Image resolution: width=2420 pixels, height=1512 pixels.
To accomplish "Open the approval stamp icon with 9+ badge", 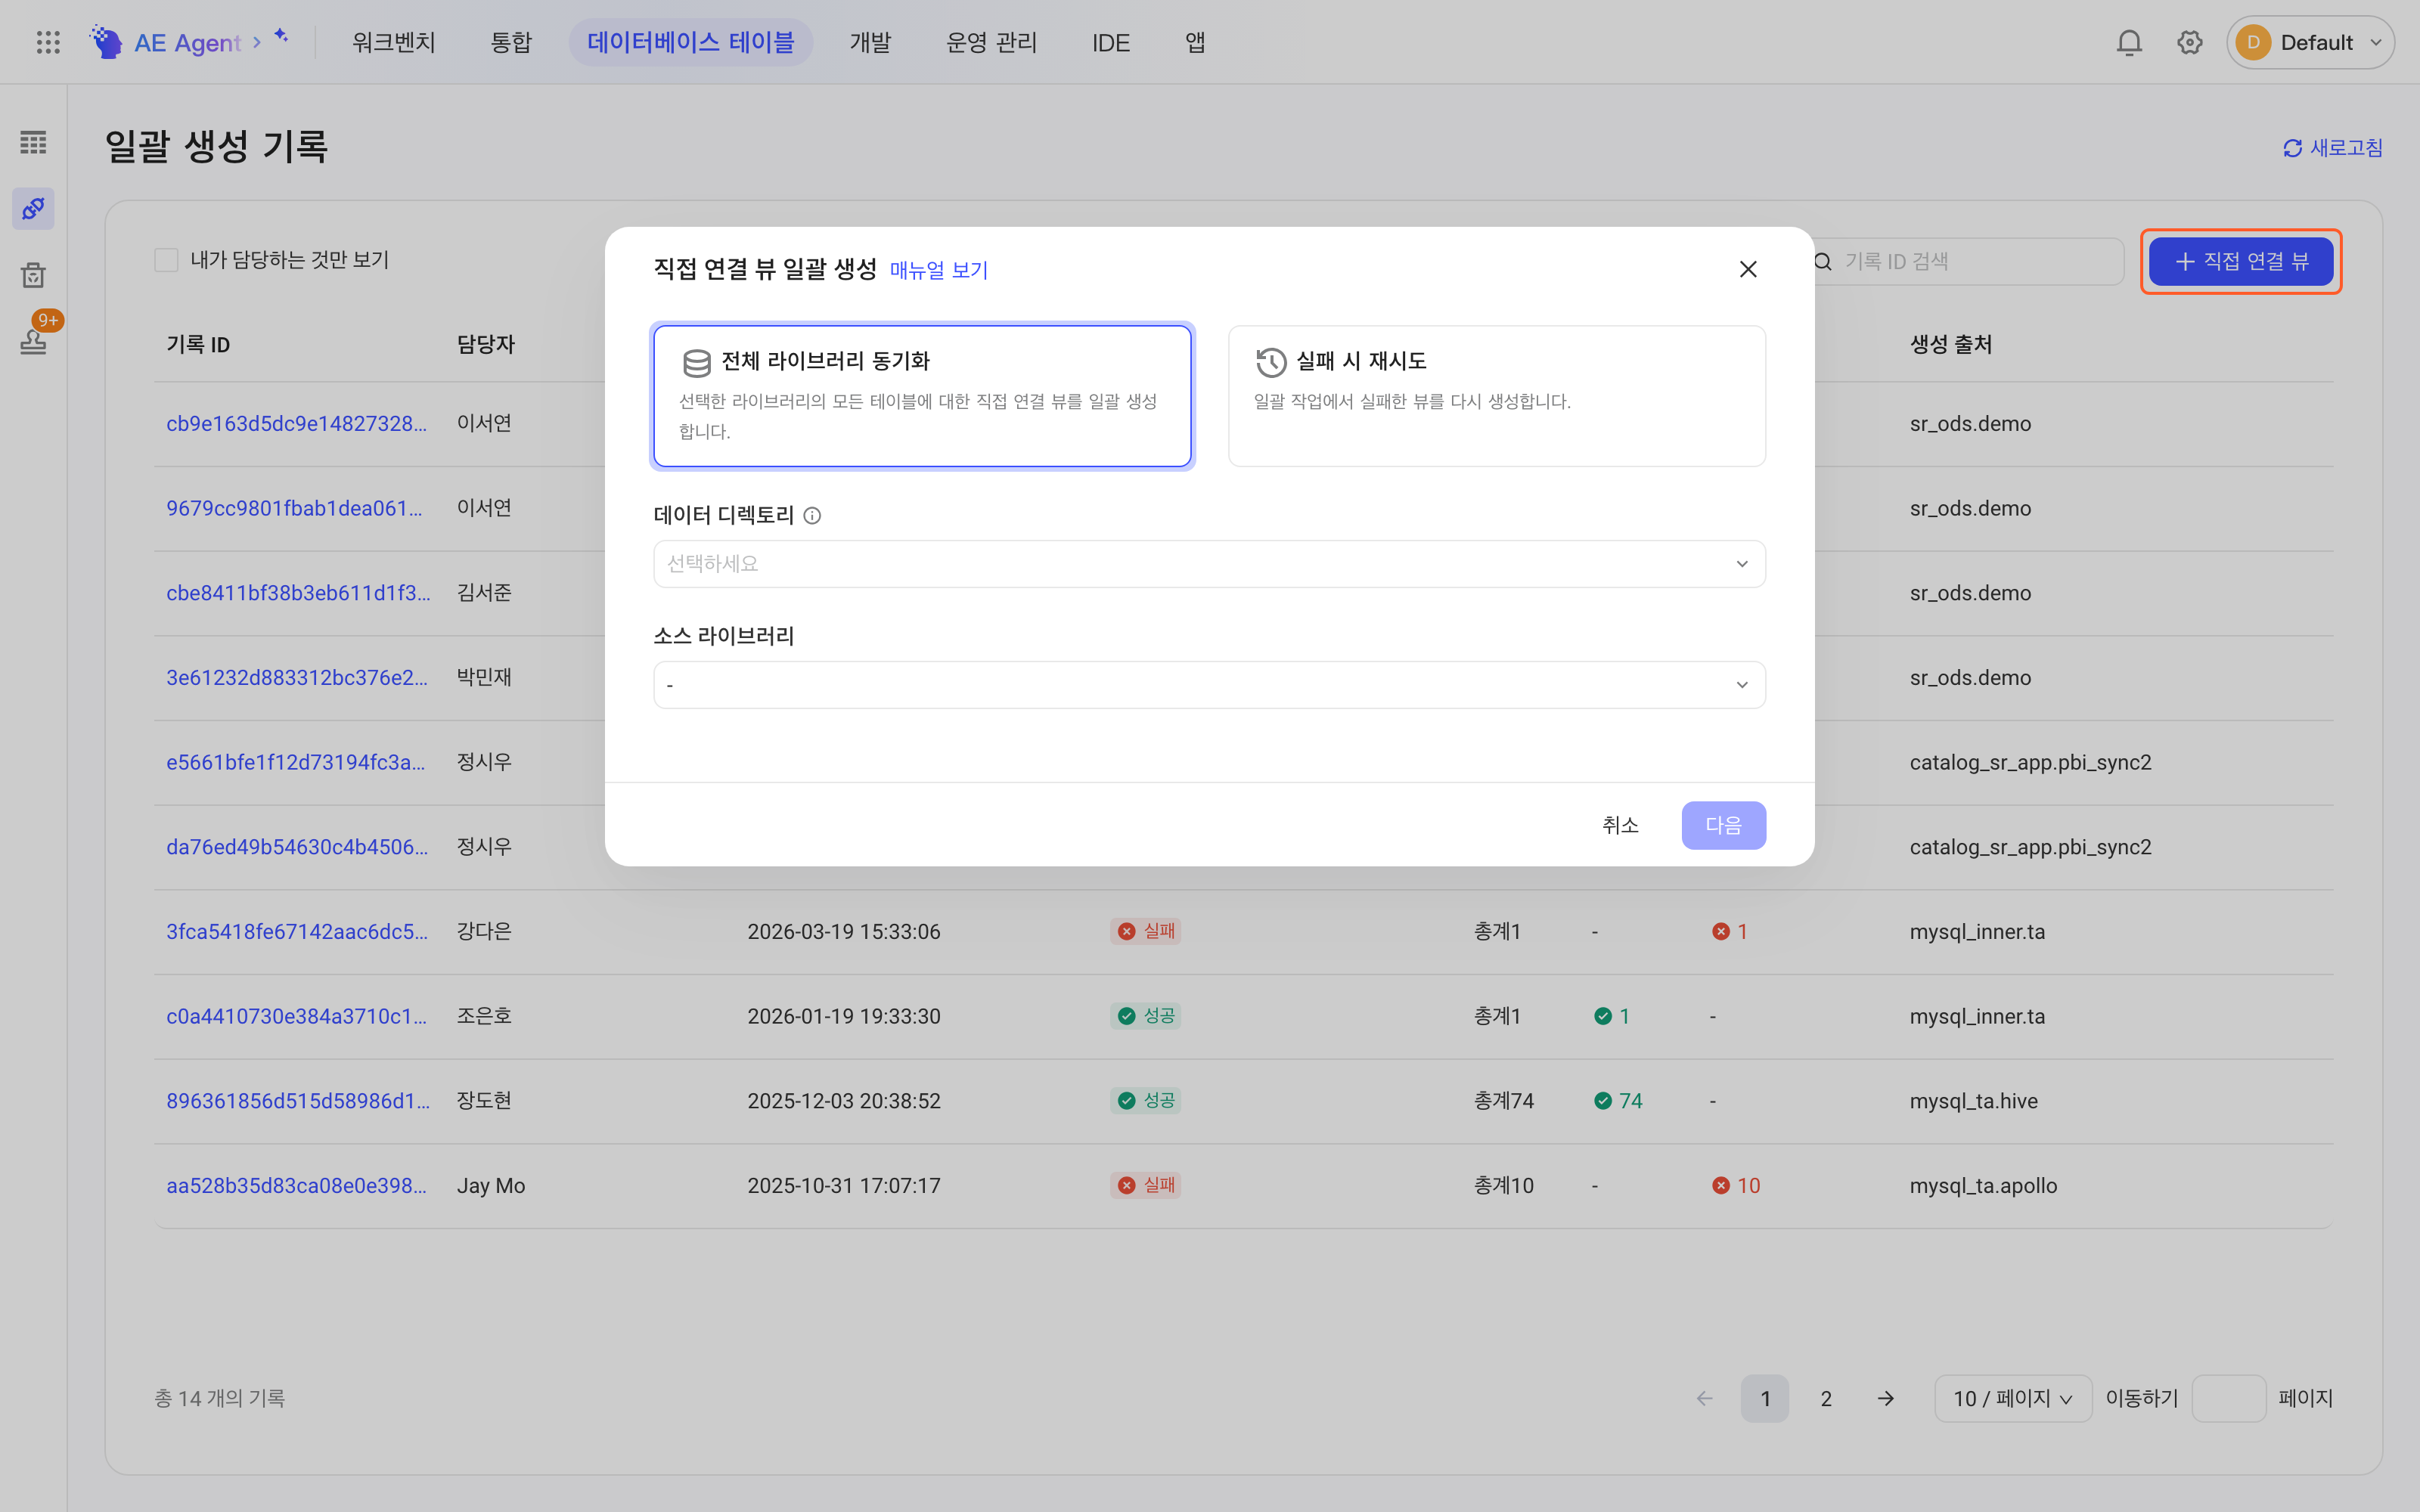I will point(33,341).
